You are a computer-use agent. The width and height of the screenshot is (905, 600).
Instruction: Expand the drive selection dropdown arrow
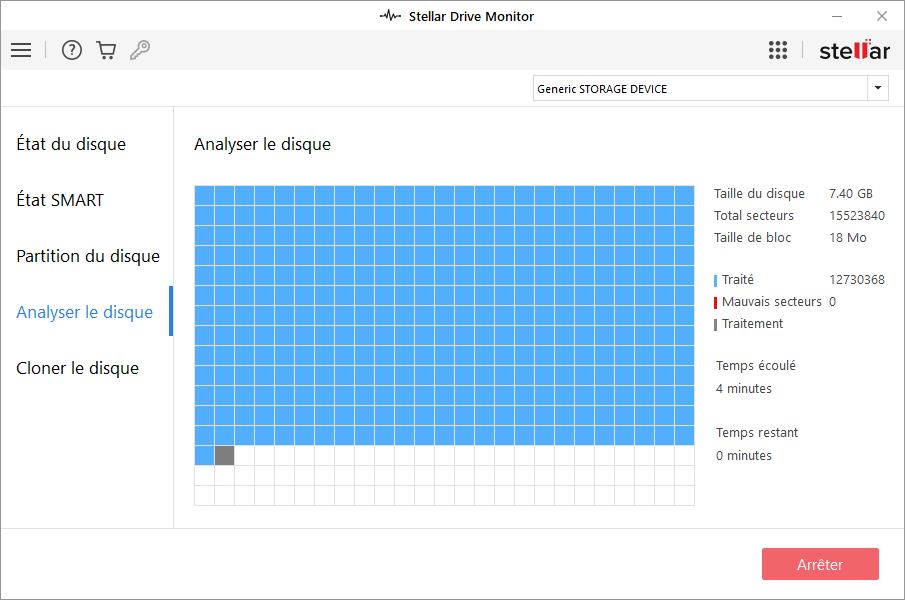click(x=878, y=88)
